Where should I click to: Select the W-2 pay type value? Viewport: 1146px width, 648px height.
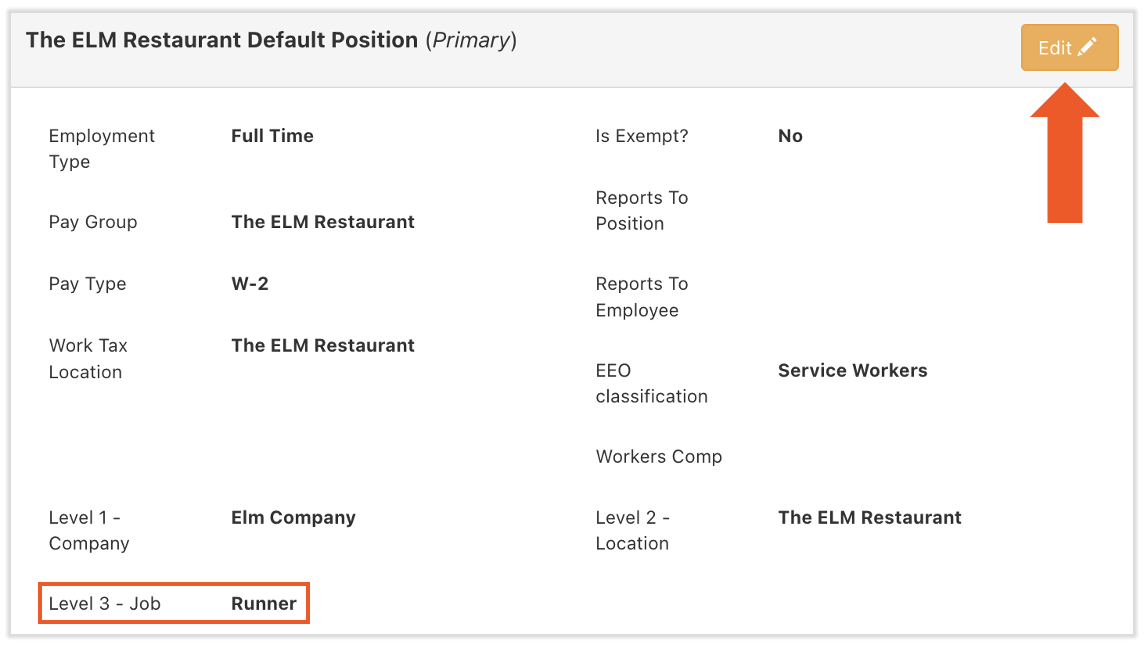[x=250, y=284]
